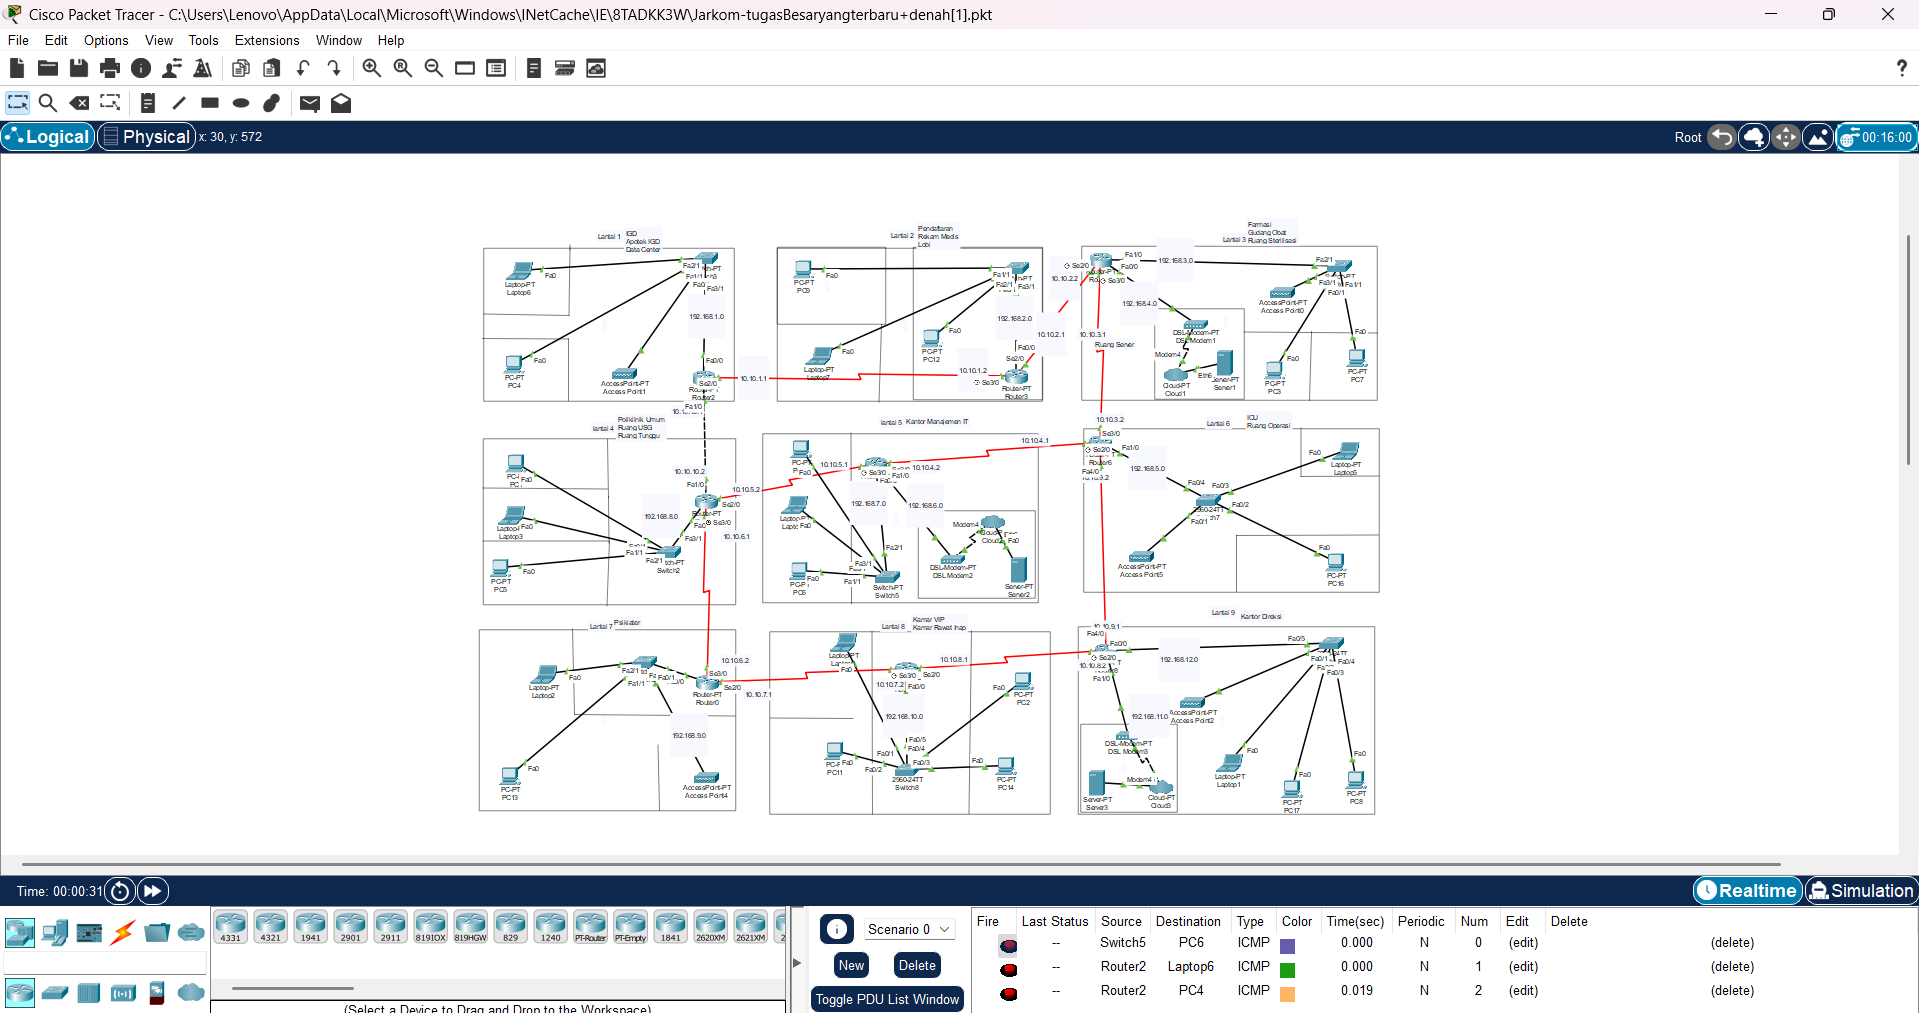This screenshot has width=1919, height=1013.
Task: Click the Zoom In magnifier icon
Action: tap(371, 68)
